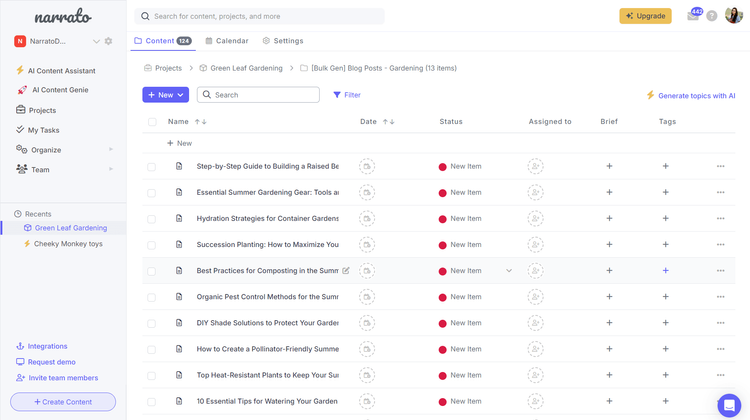Click the help question mark icon
The height and width of the screenshot is (420, 750).
(x=712, y=16)
